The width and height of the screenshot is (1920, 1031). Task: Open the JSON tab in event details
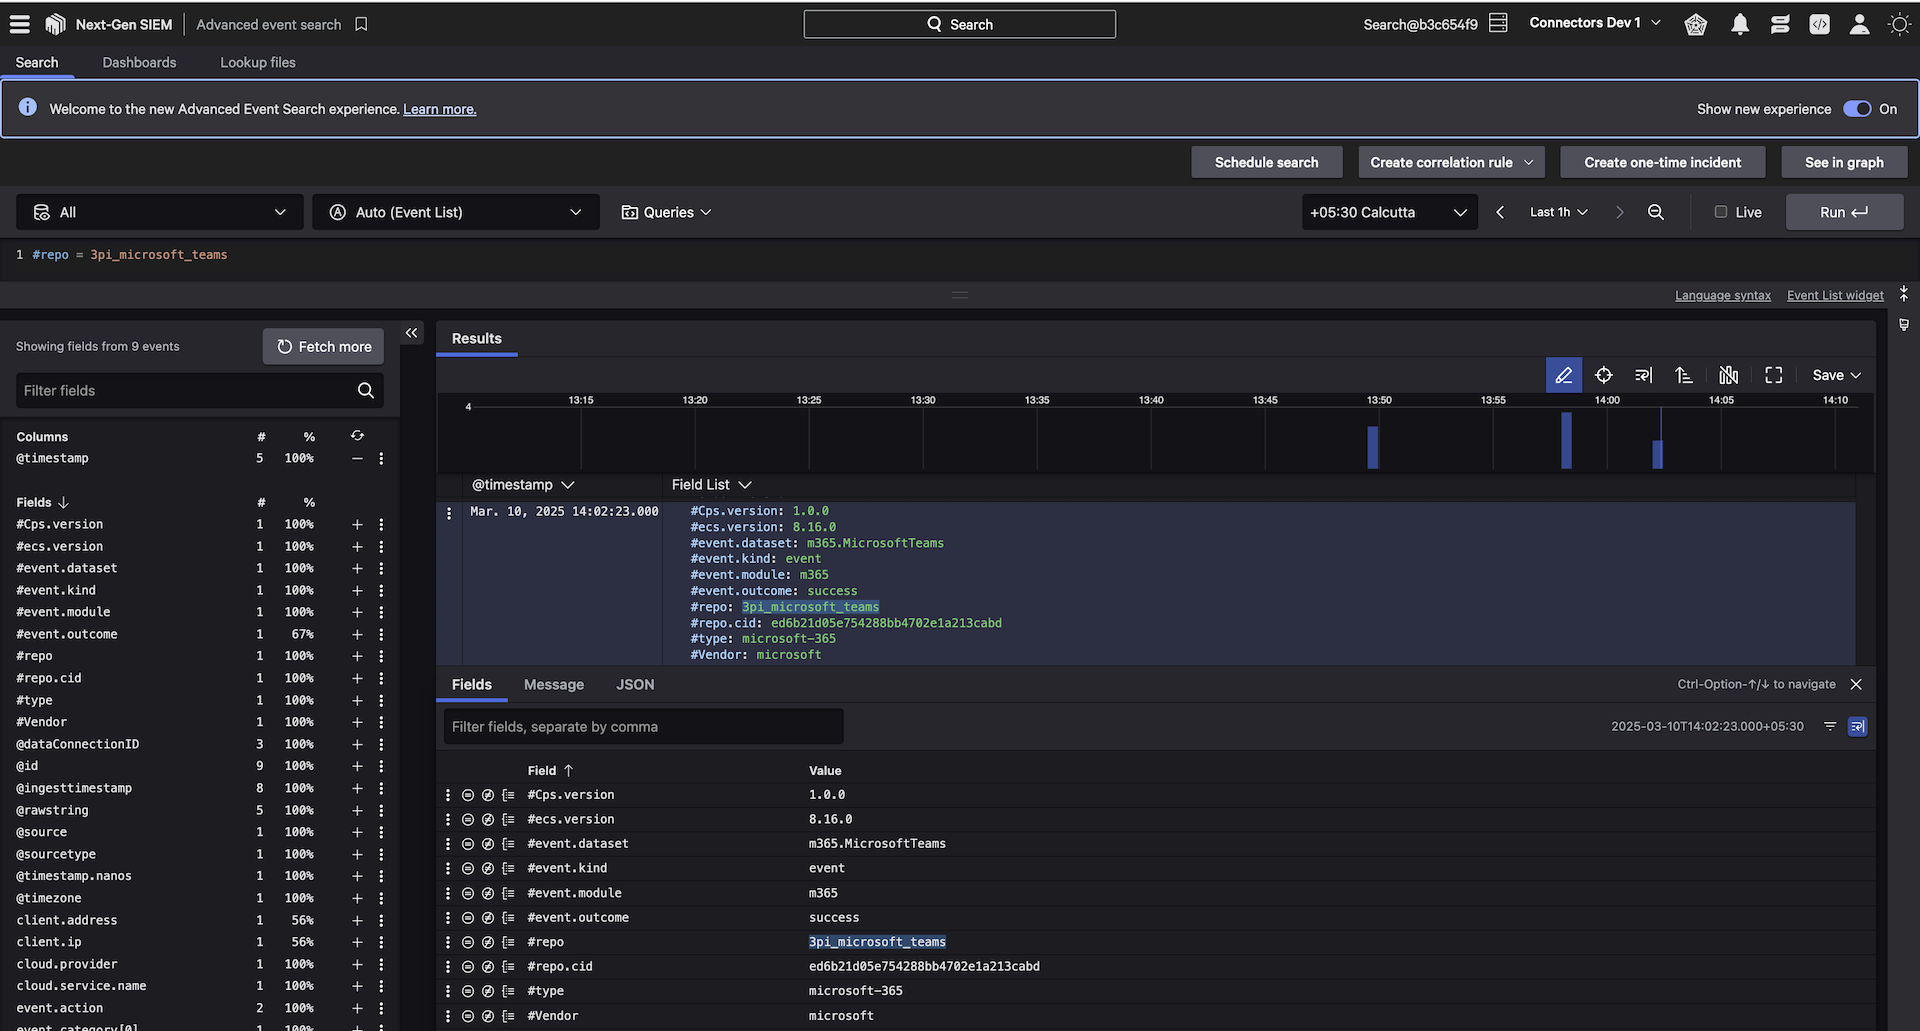click(635, 684)
